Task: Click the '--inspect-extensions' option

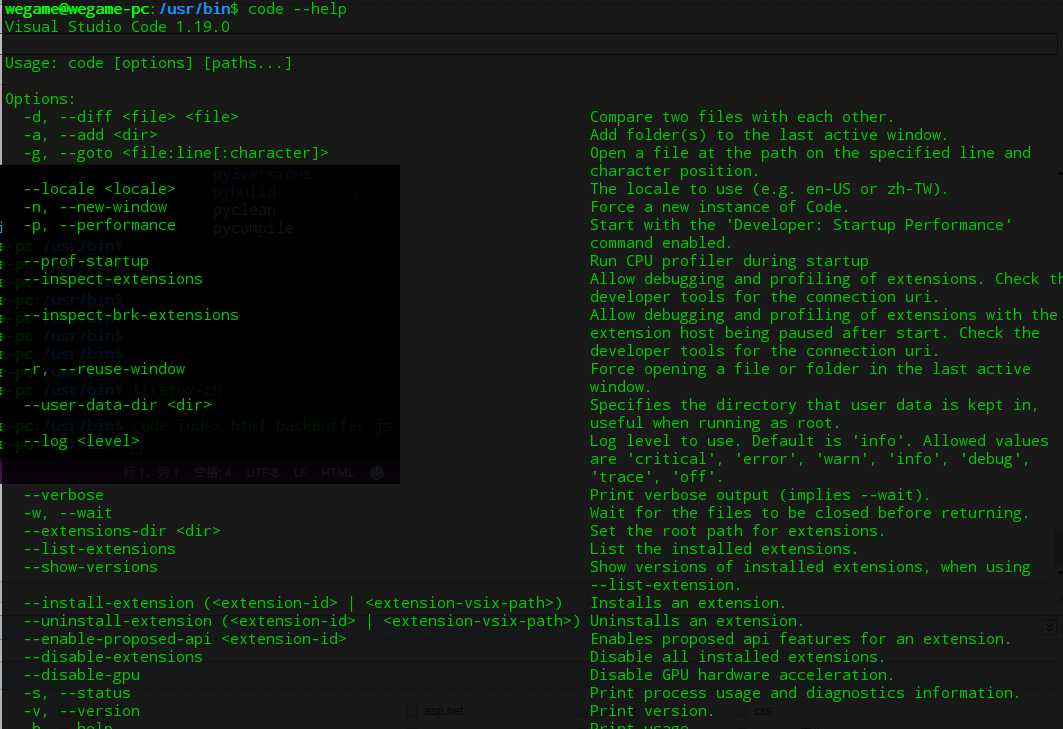Action: click(x=113, y=279)
